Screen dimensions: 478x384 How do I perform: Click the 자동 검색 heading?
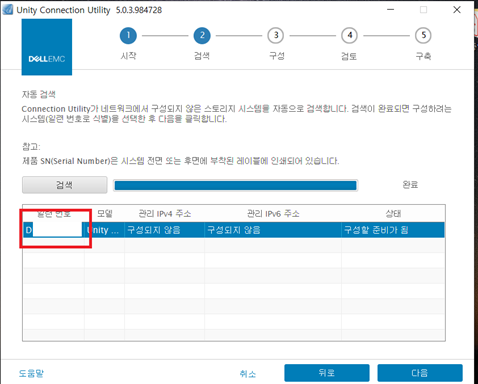[39, 94]
